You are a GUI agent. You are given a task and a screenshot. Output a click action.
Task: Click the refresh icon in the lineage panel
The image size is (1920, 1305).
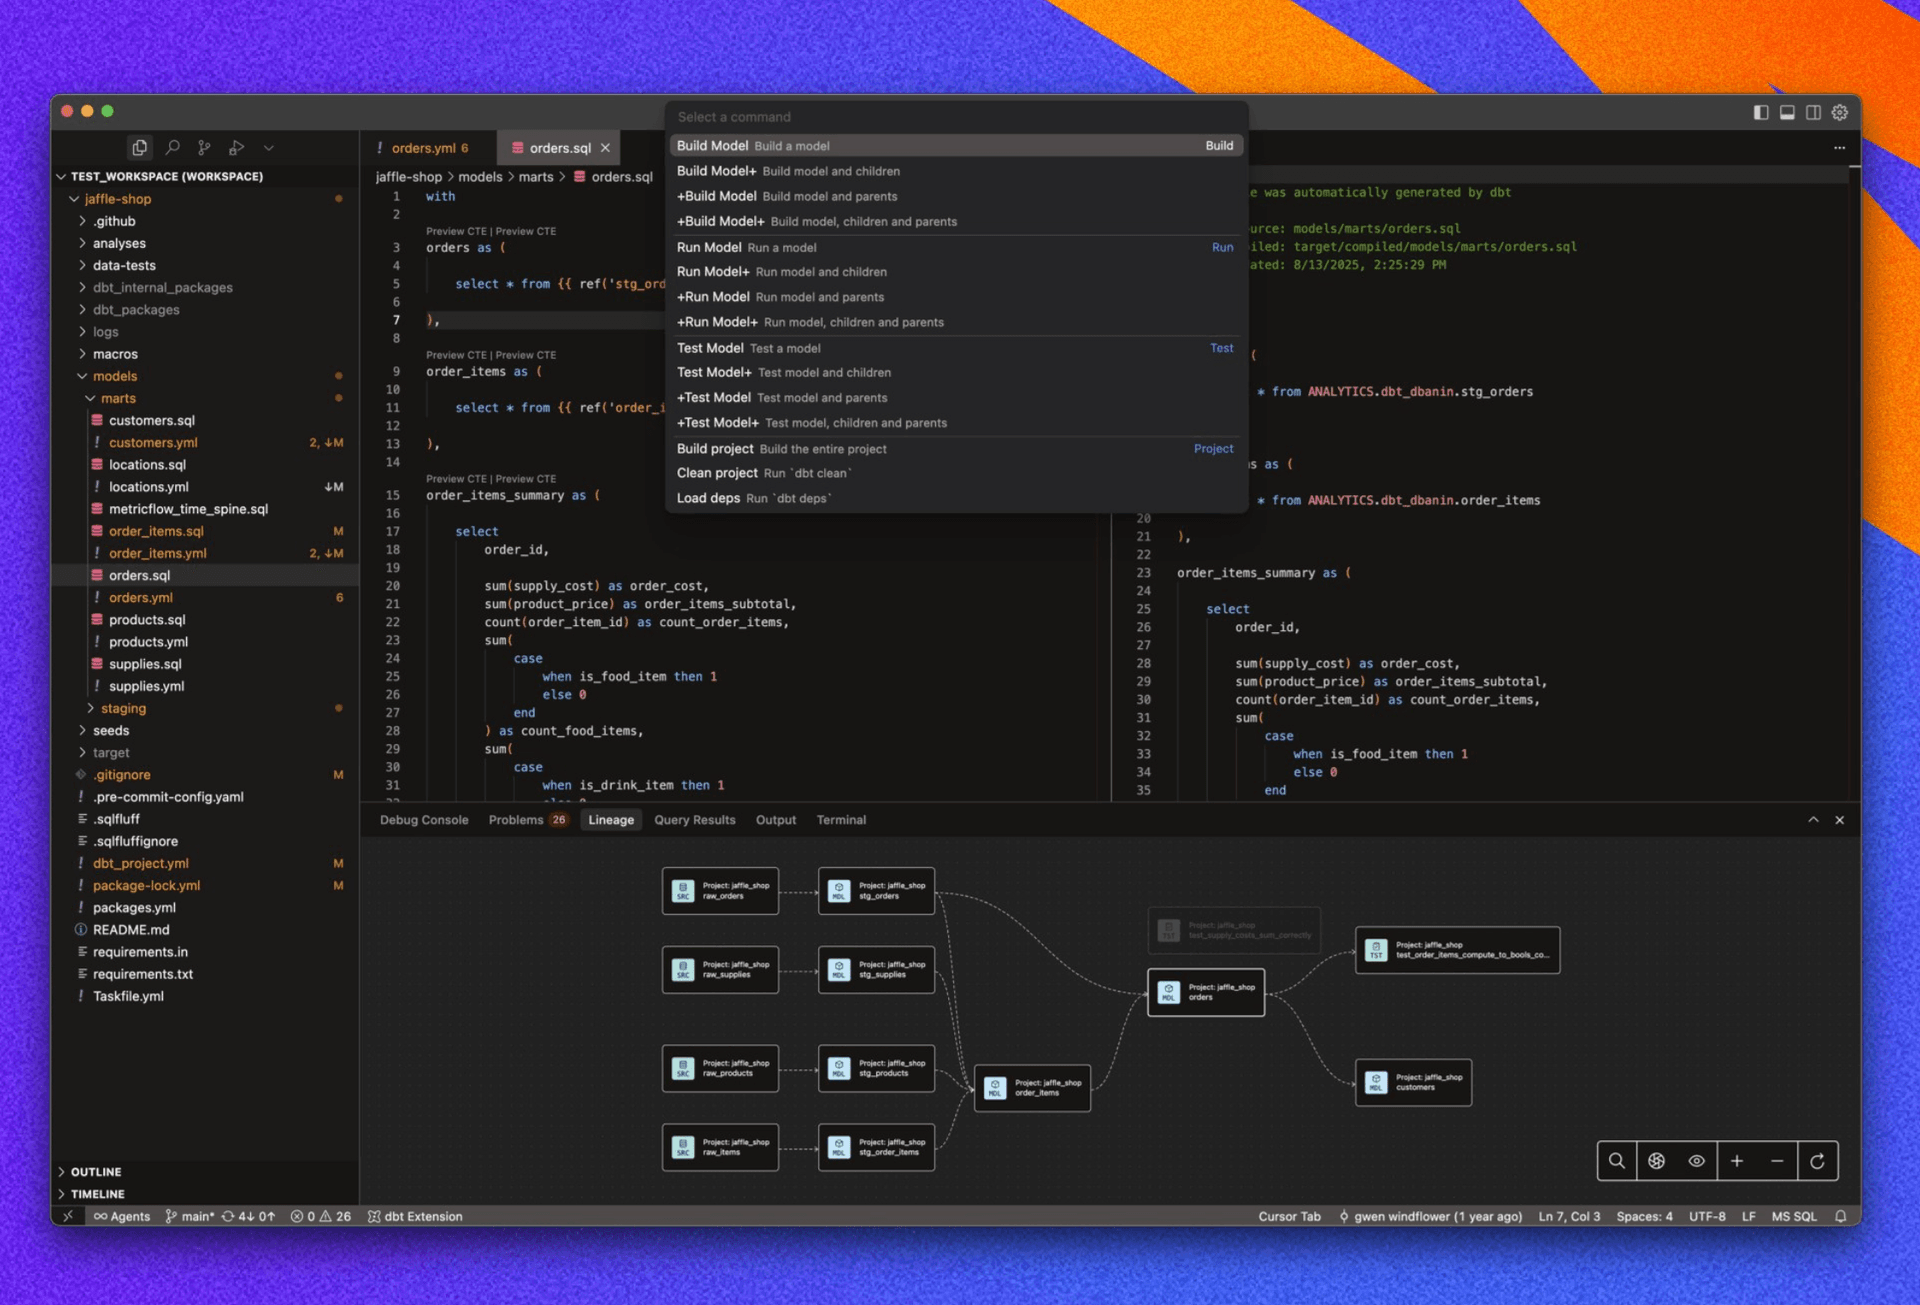pos(1818,1160)
